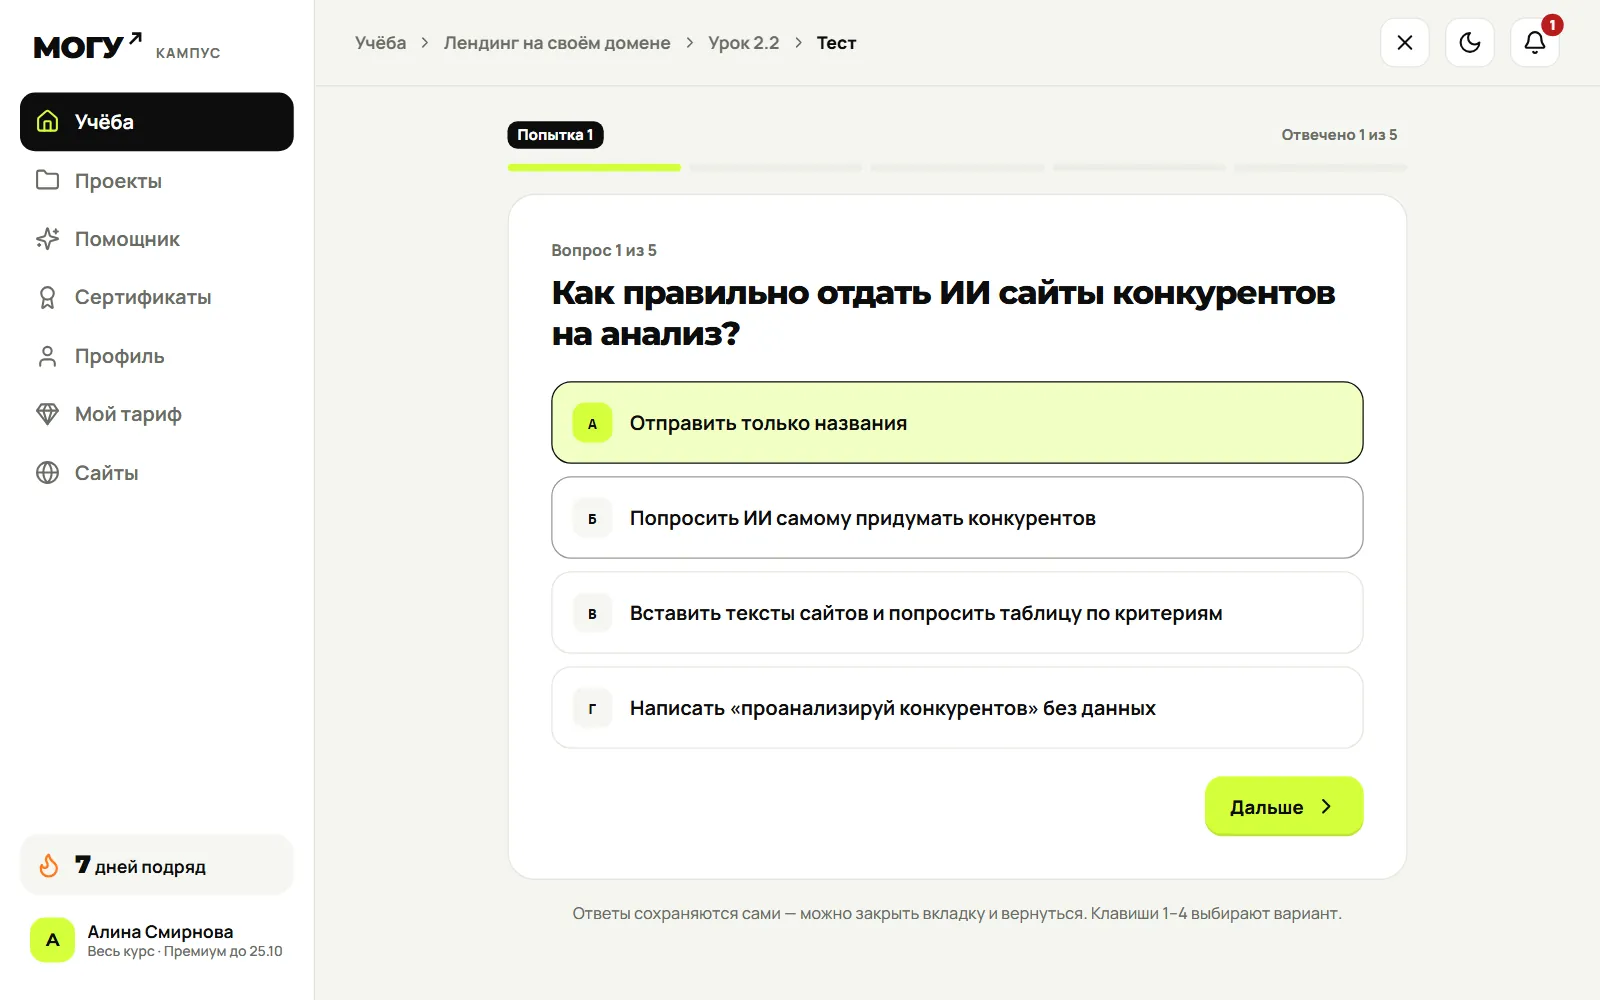Open Учёба in the sidebar menu
The image size is (1600, 1000).
pyautogui.click(x=157, y=122)
